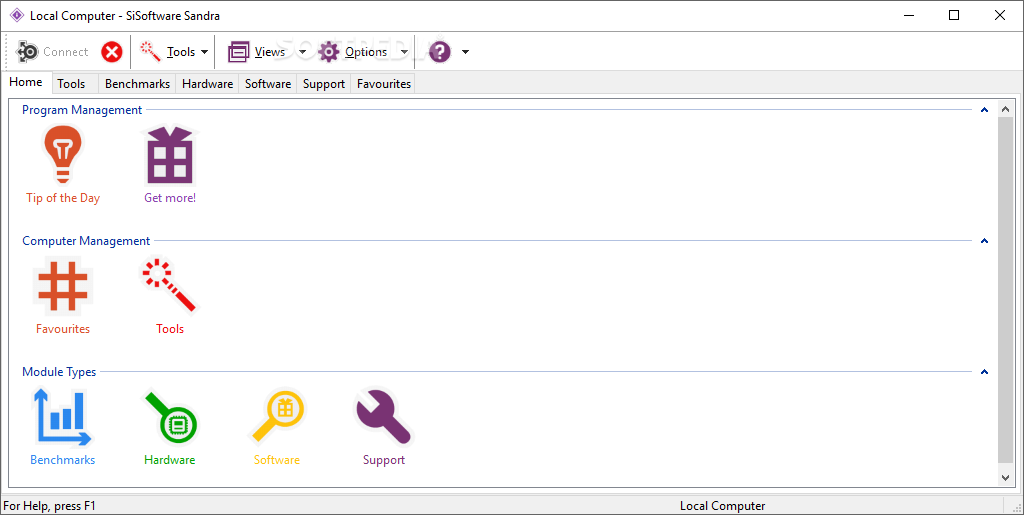
Task: Click the Software label under Module Types
Action: point(277,460)
